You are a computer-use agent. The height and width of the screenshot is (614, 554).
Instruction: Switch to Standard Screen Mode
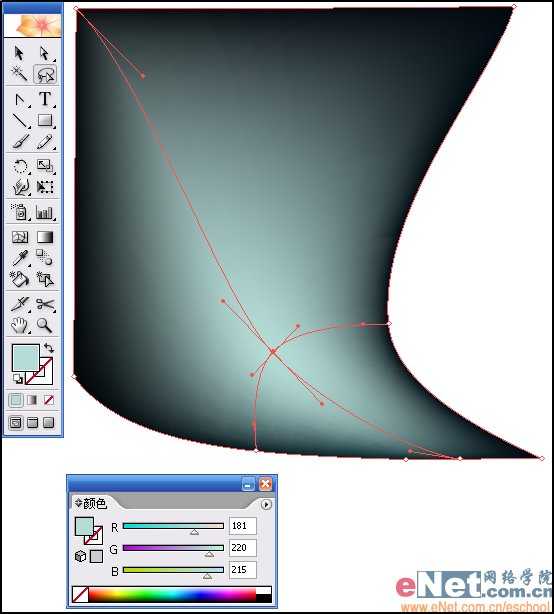pos(16,423)
